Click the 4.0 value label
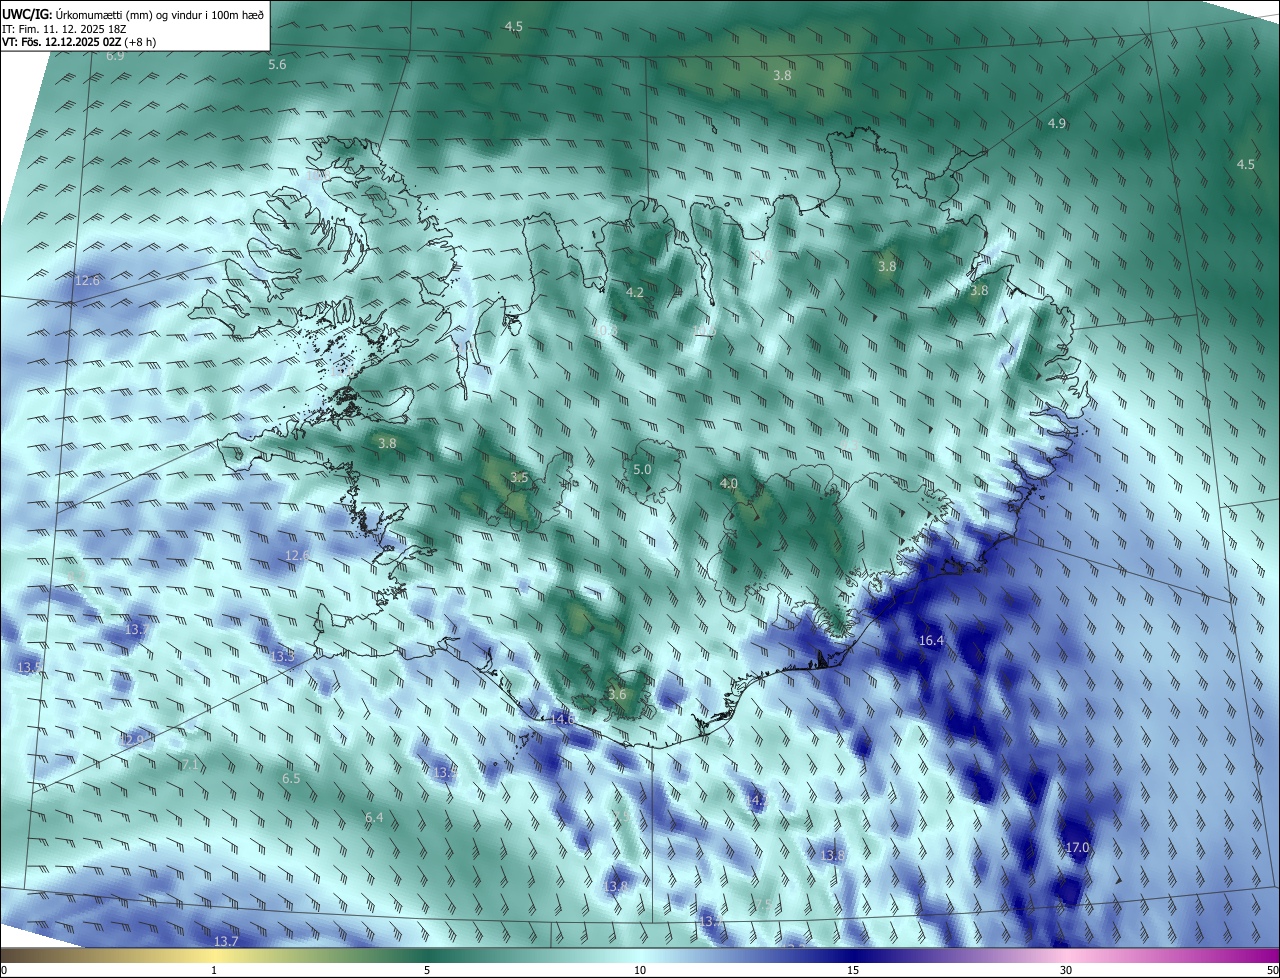 [x=728, y=483]
